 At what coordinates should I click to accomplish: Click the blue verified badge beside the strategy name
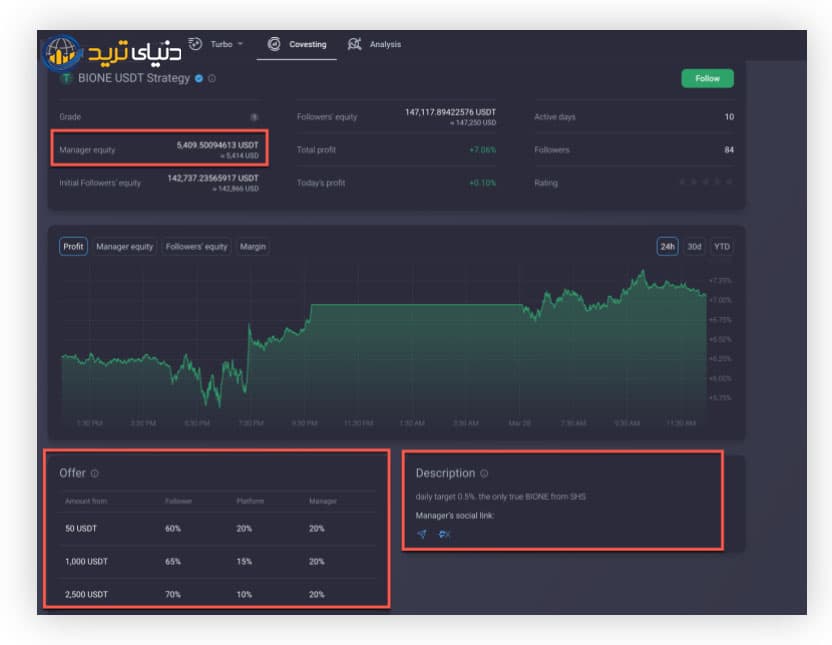[x=199, y=79]
